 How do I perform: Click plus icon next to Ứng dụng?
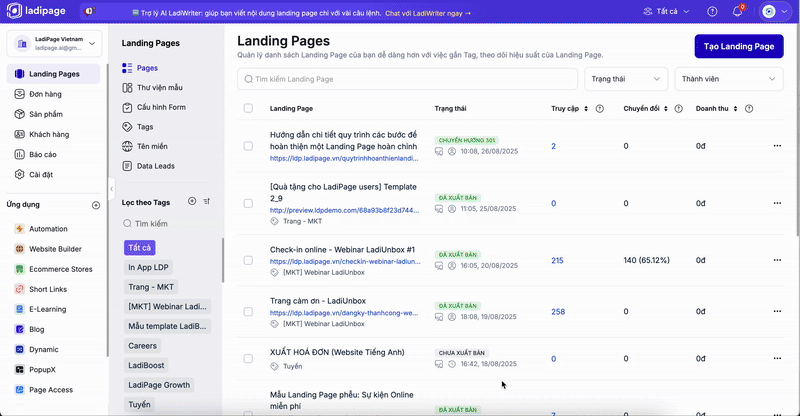coord(96,205)
